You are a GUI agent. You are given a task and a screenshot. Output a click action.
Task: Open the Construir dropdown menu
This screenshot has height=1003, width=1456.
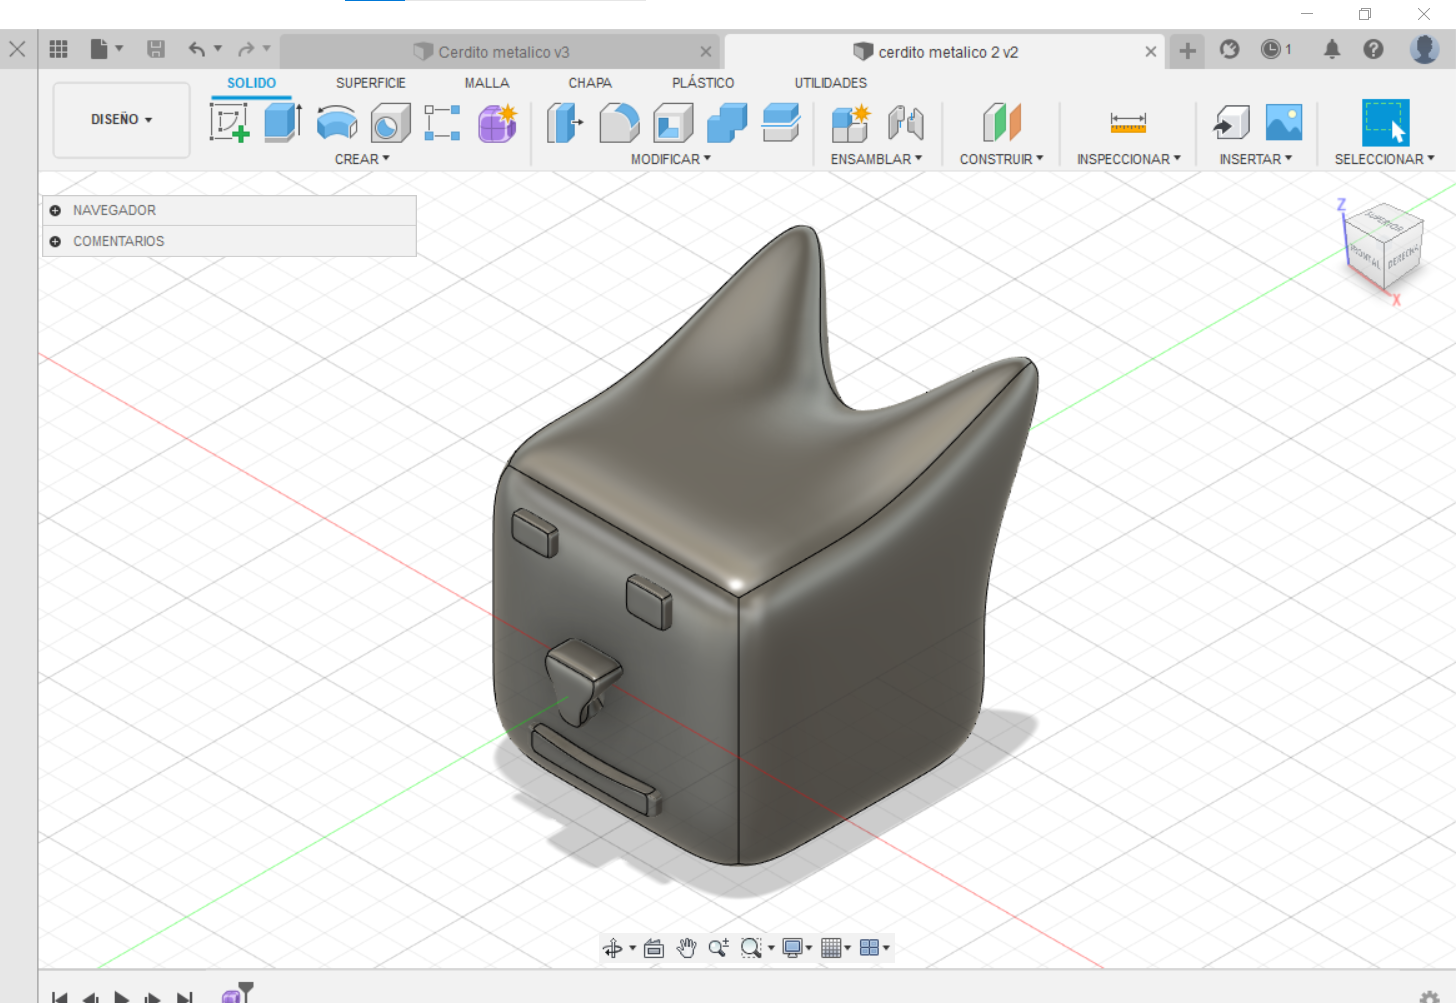[x=1001, y=159]
